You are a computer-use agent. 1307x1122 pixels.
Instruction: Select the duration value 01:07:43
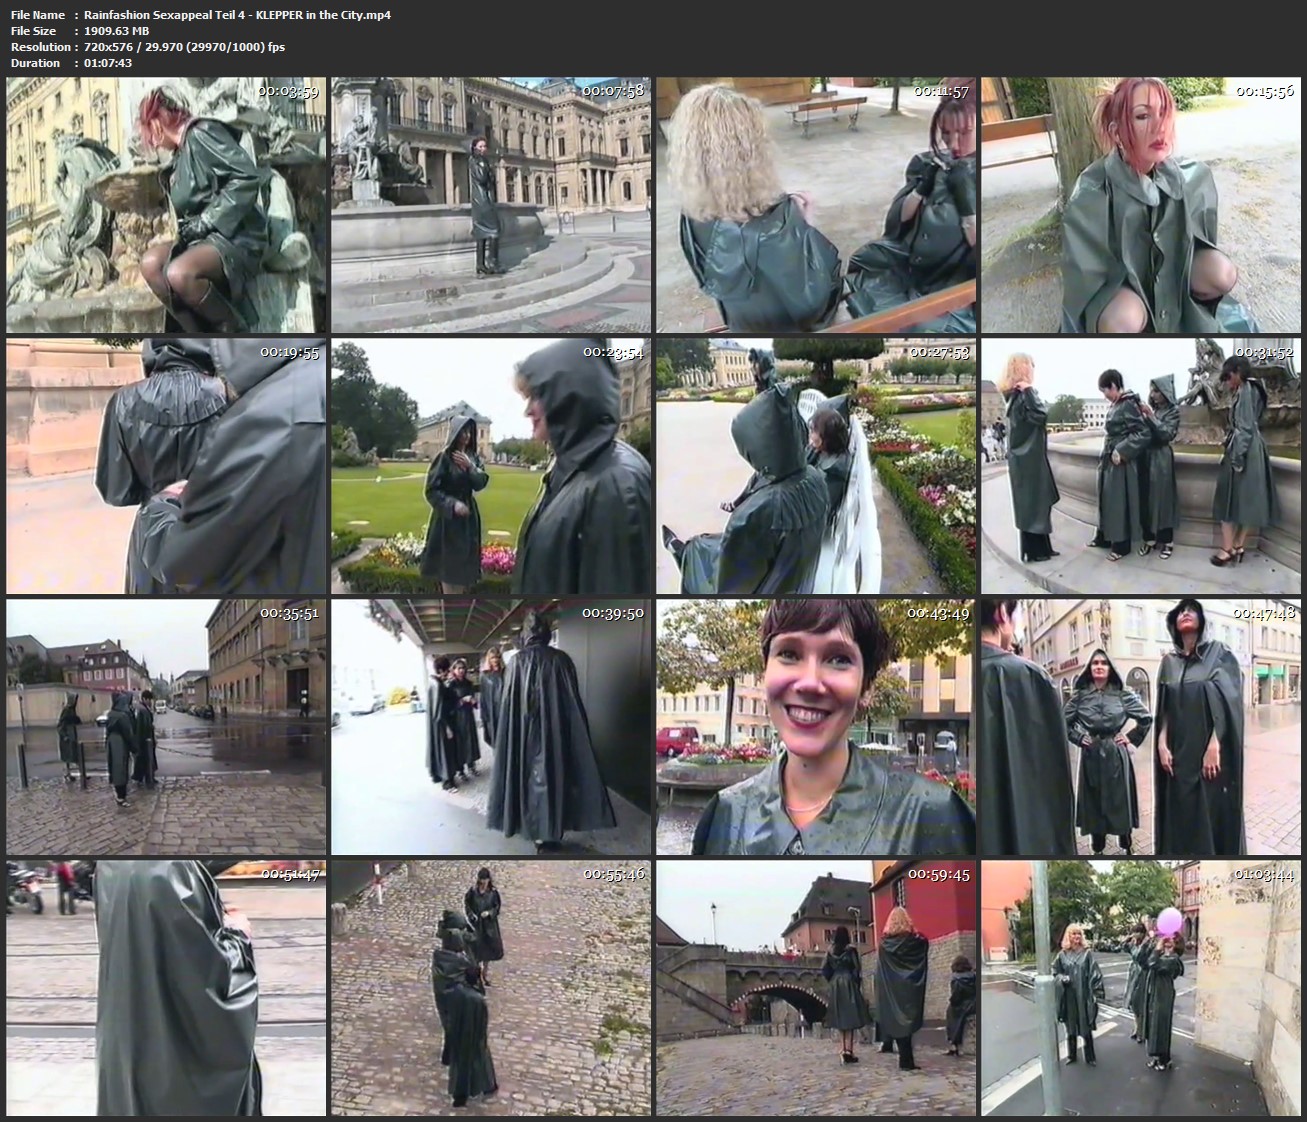click(108, 63)
